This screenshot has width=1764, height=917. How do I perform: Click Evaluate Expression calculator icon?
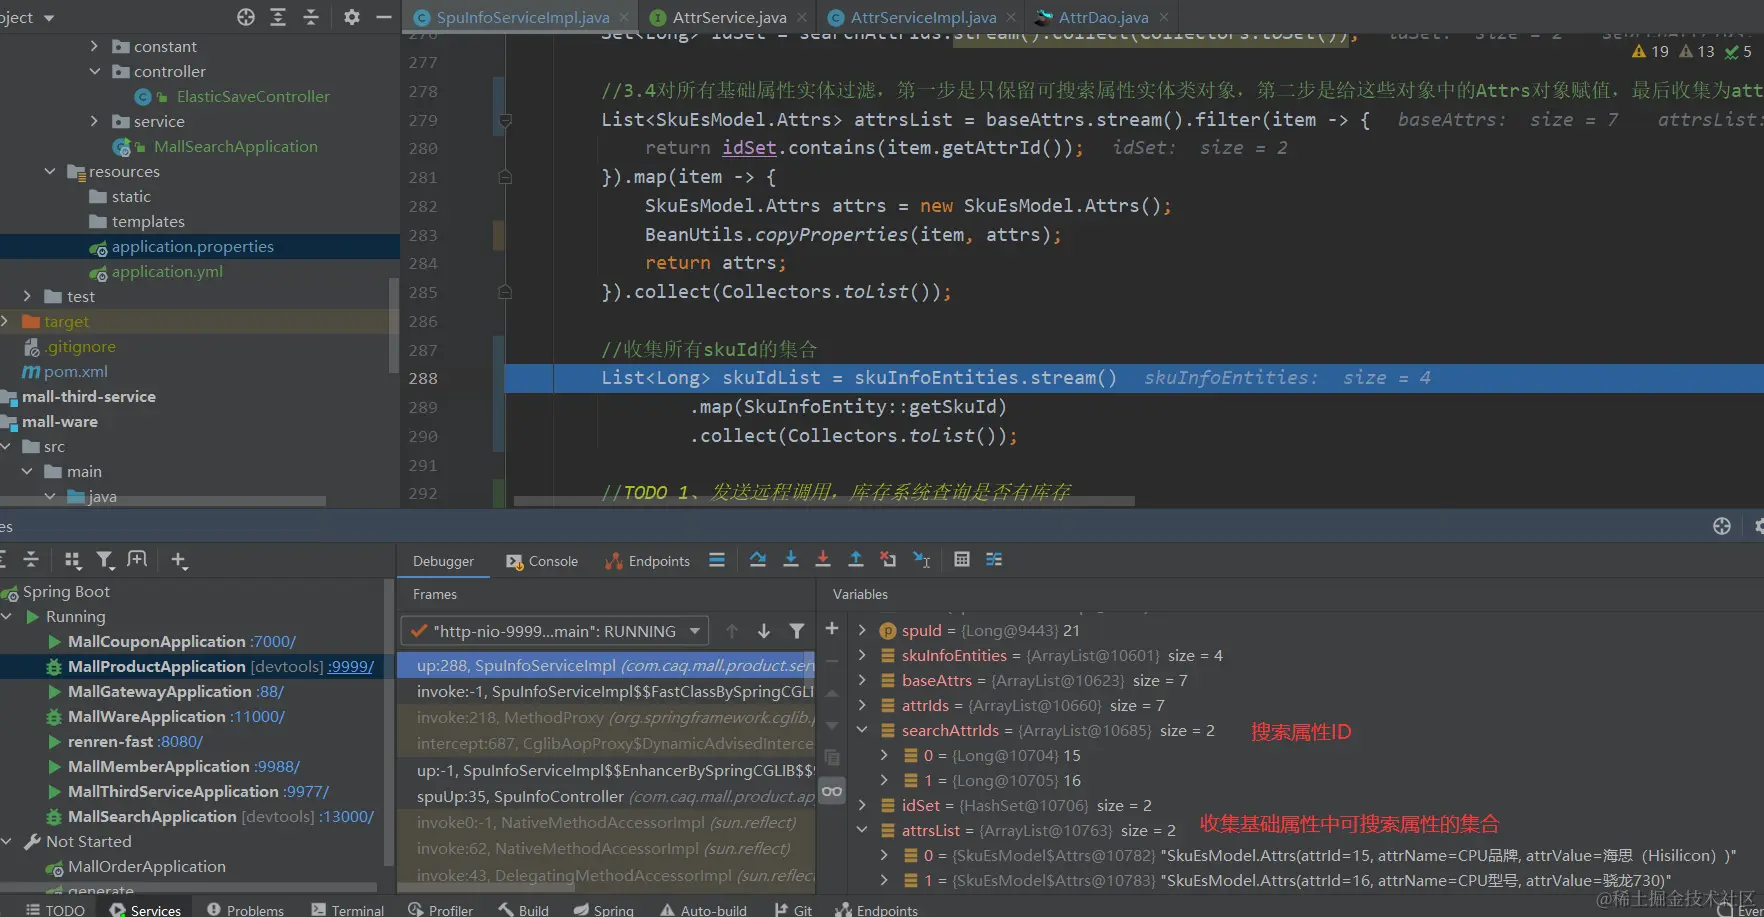click(962, 560)
